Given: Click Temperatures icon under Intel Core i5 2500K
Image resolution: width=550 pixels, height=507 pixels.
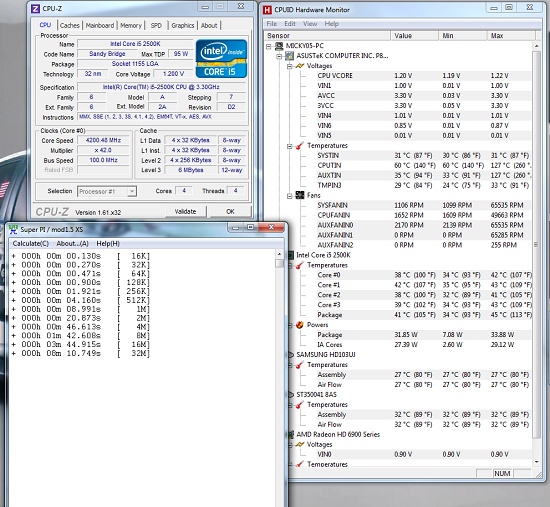Looking at the screenshot, I should (x=300, y=265).
